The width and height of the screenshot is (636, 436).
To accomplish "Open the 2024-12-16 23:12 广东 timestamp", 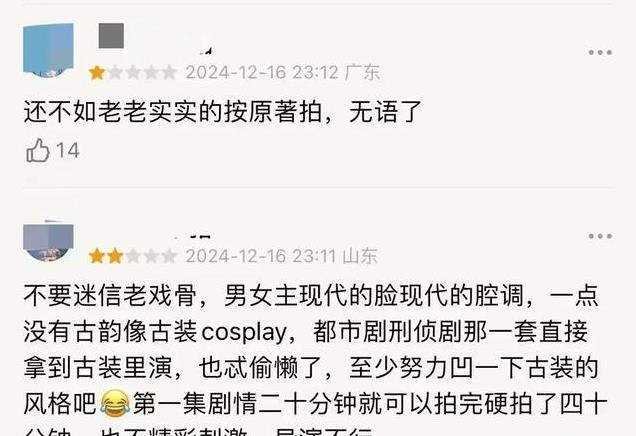I will (283, 73).
